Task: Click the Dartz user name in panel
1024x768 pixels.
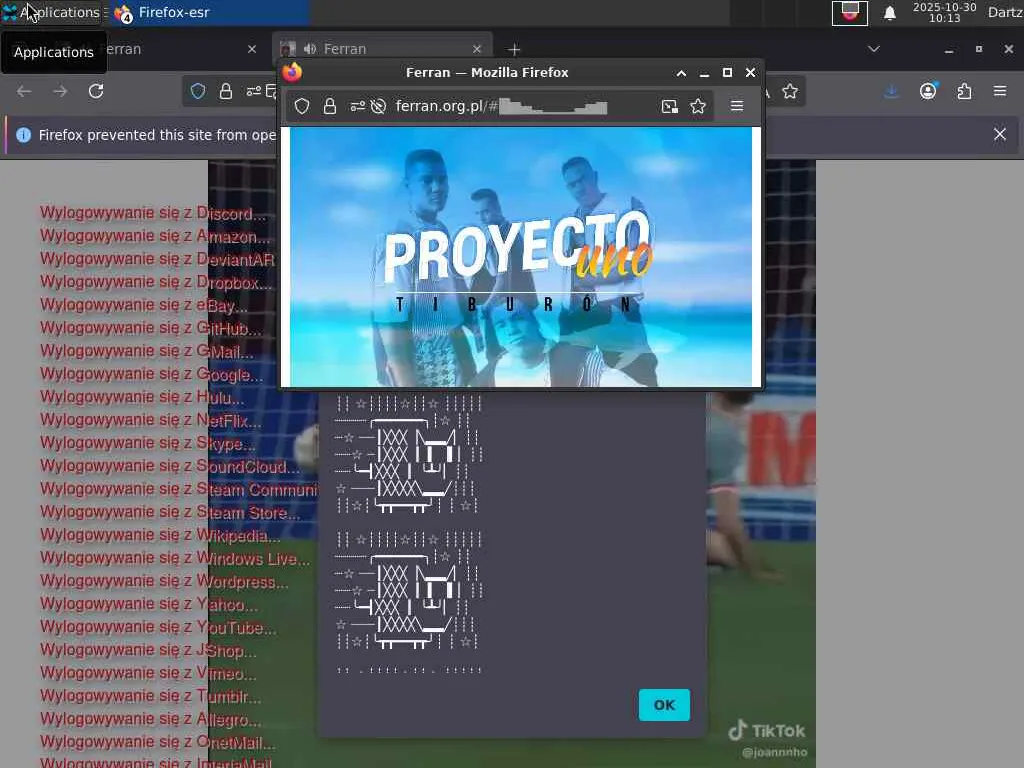Action: pos(1006,12)
